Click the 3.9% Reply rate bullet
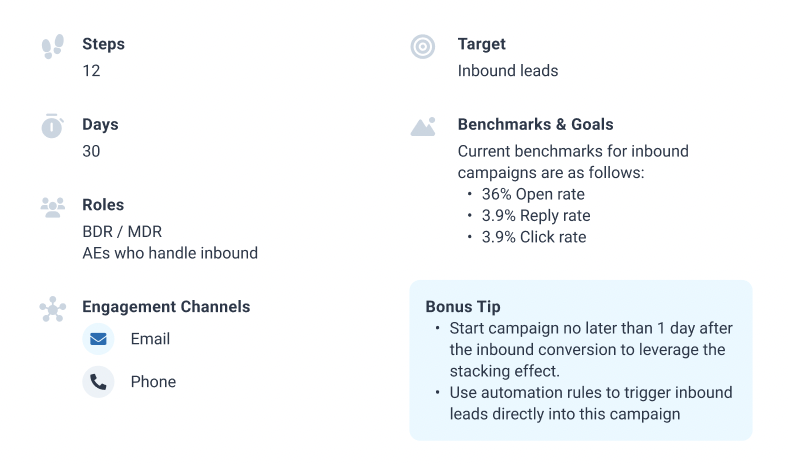The width and height of the screenshot is (788, 464). pos(536,216)
